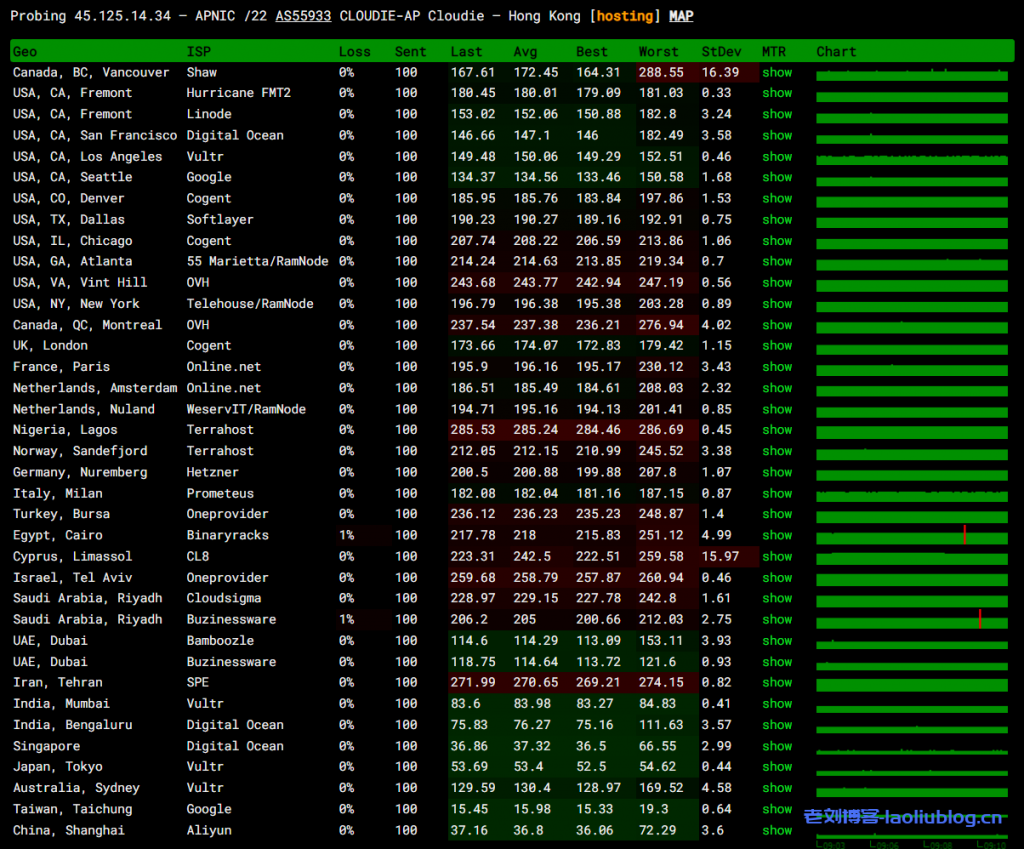
Task: Click the Geo column header
Action: pos(25,52)
